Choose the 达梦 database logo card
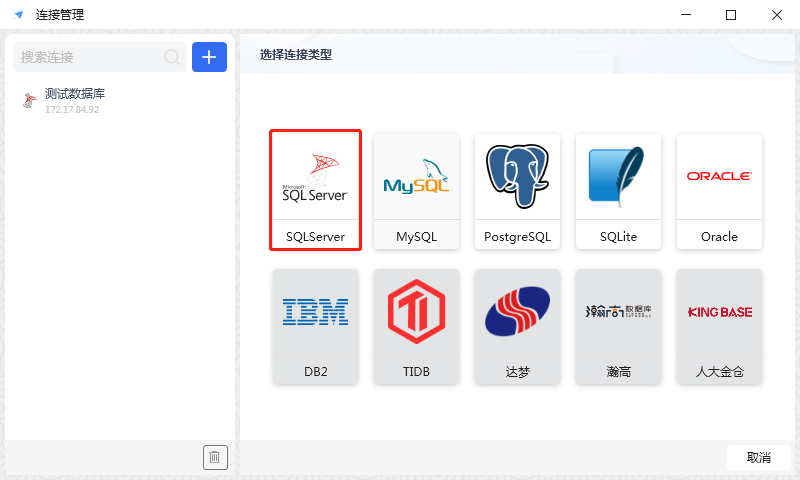The height and width of the screenshot is (480, 800). [x=517, y=326]
